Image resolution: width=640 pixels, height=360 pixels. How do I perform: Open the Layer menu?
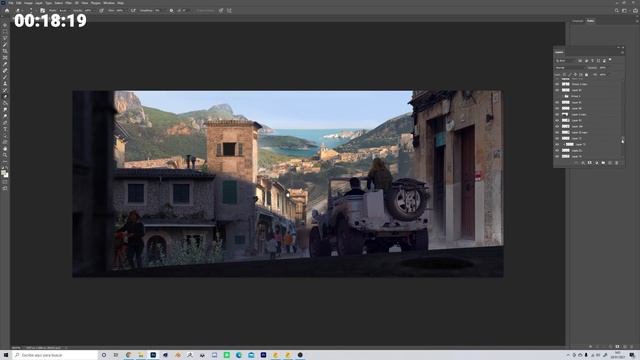click(x=39, y=3)
